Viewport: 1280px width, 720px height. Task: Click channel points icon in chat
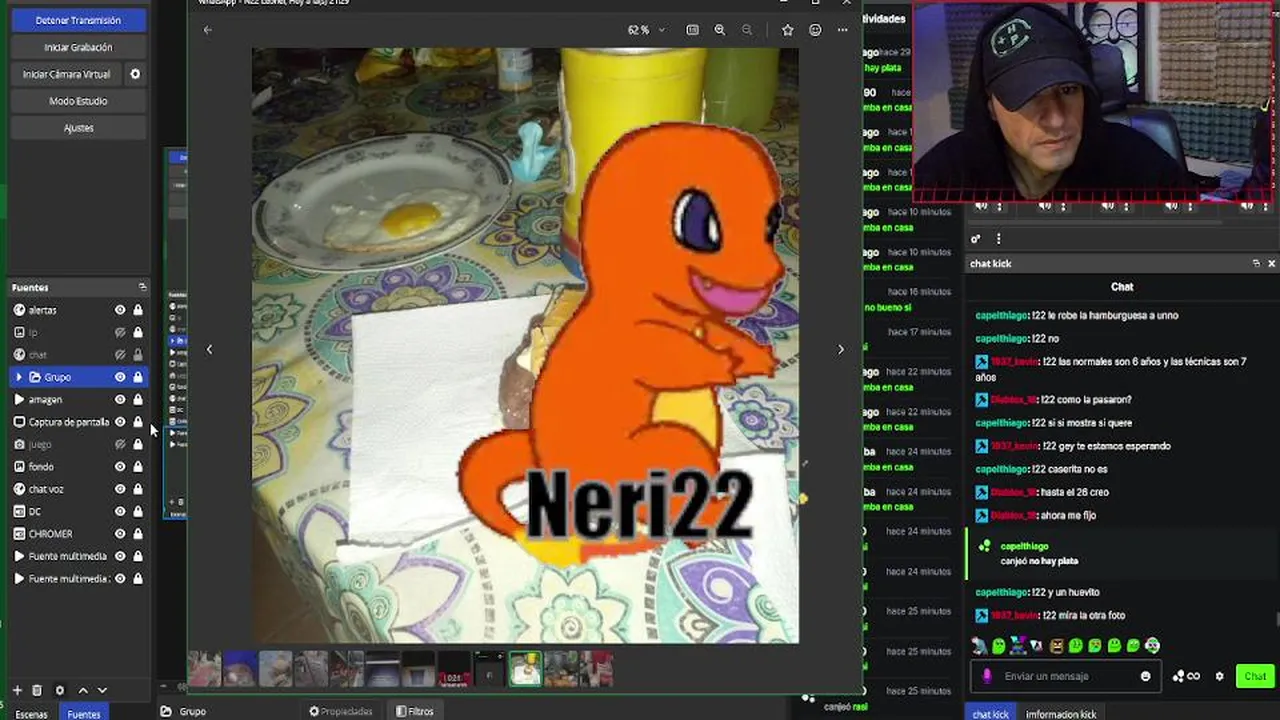1186,676
